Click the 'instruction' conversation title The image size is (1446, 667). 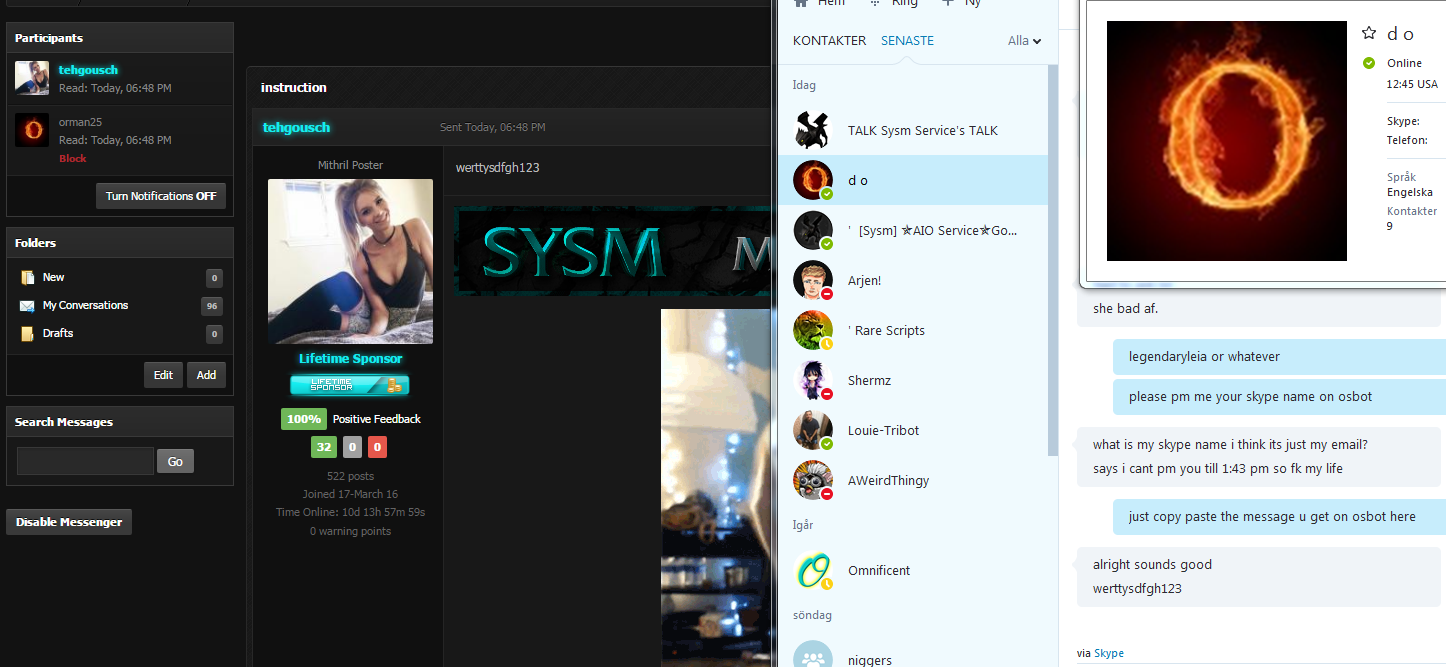click(x=294, y=87)
